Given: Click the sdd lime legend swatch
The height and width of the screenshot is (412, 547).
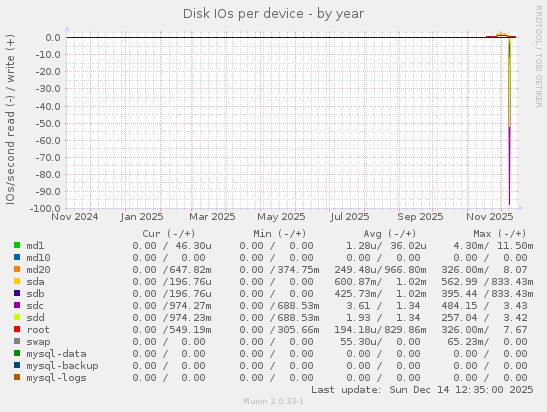Looking at the screenshot, I should tap(17, 317).
